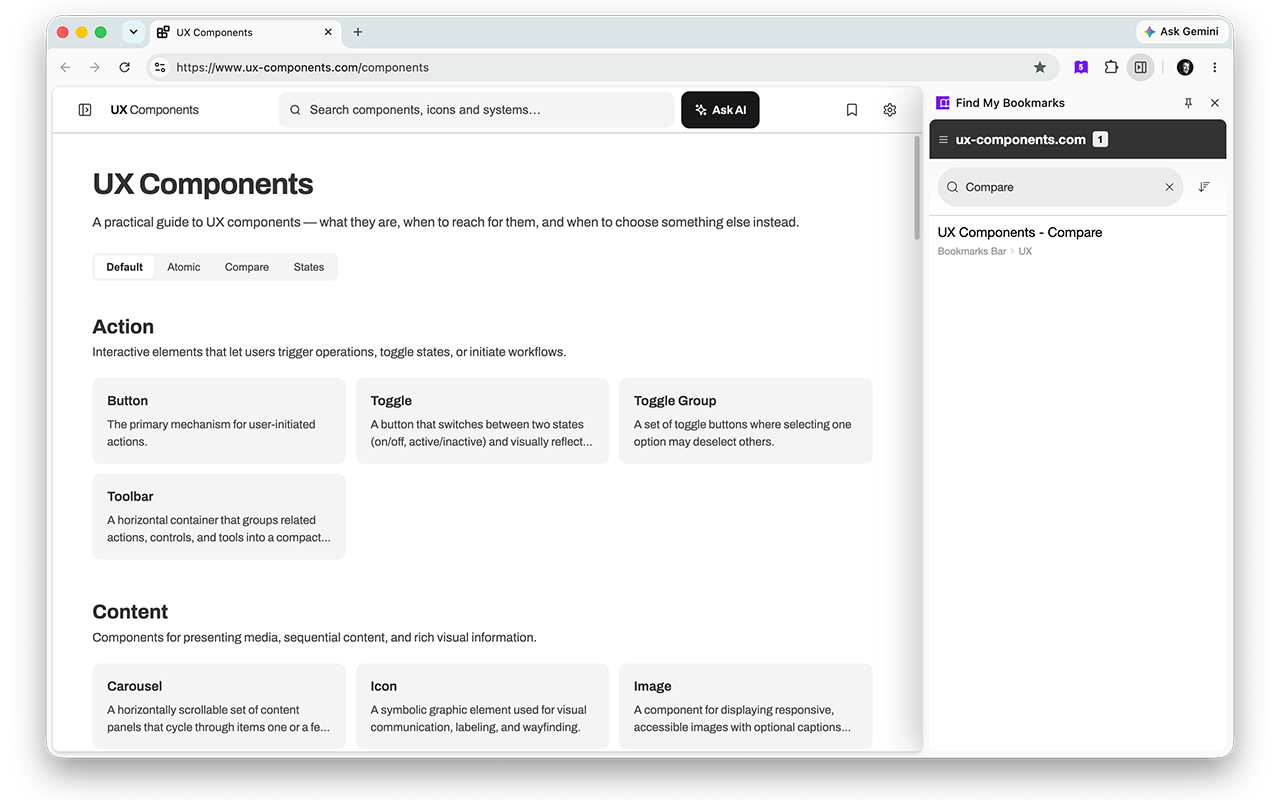Select the UX Components browser tab
1280x800 pixels.
[245, 32]
